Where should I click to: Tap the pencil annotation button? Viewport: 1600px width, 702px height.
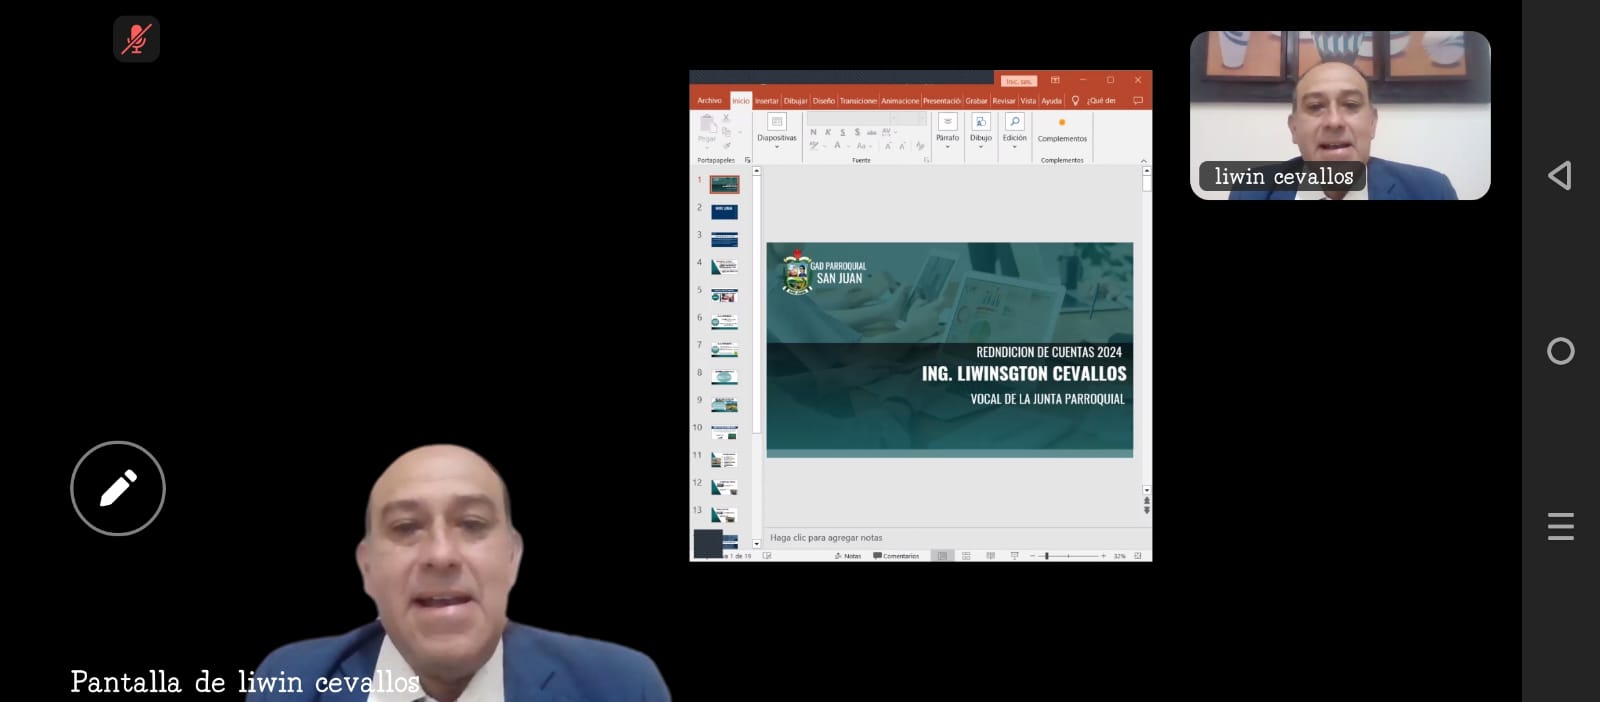tap(118, 488)
